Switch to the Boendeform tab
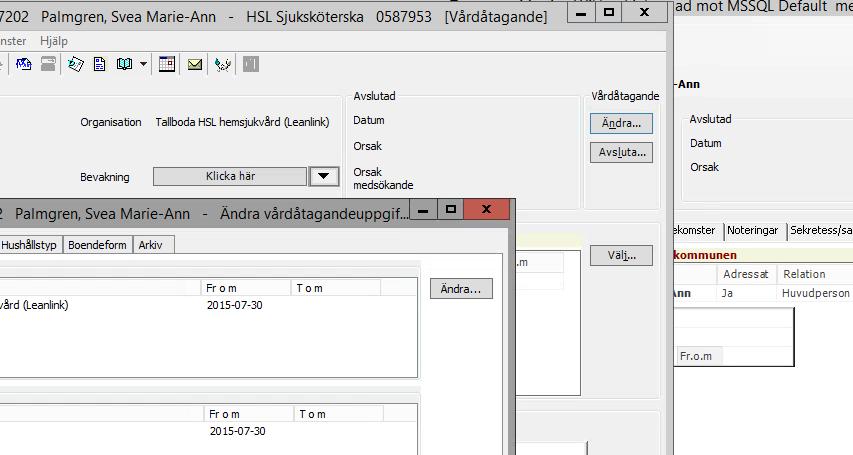853x455 pixels. [97, 245]
